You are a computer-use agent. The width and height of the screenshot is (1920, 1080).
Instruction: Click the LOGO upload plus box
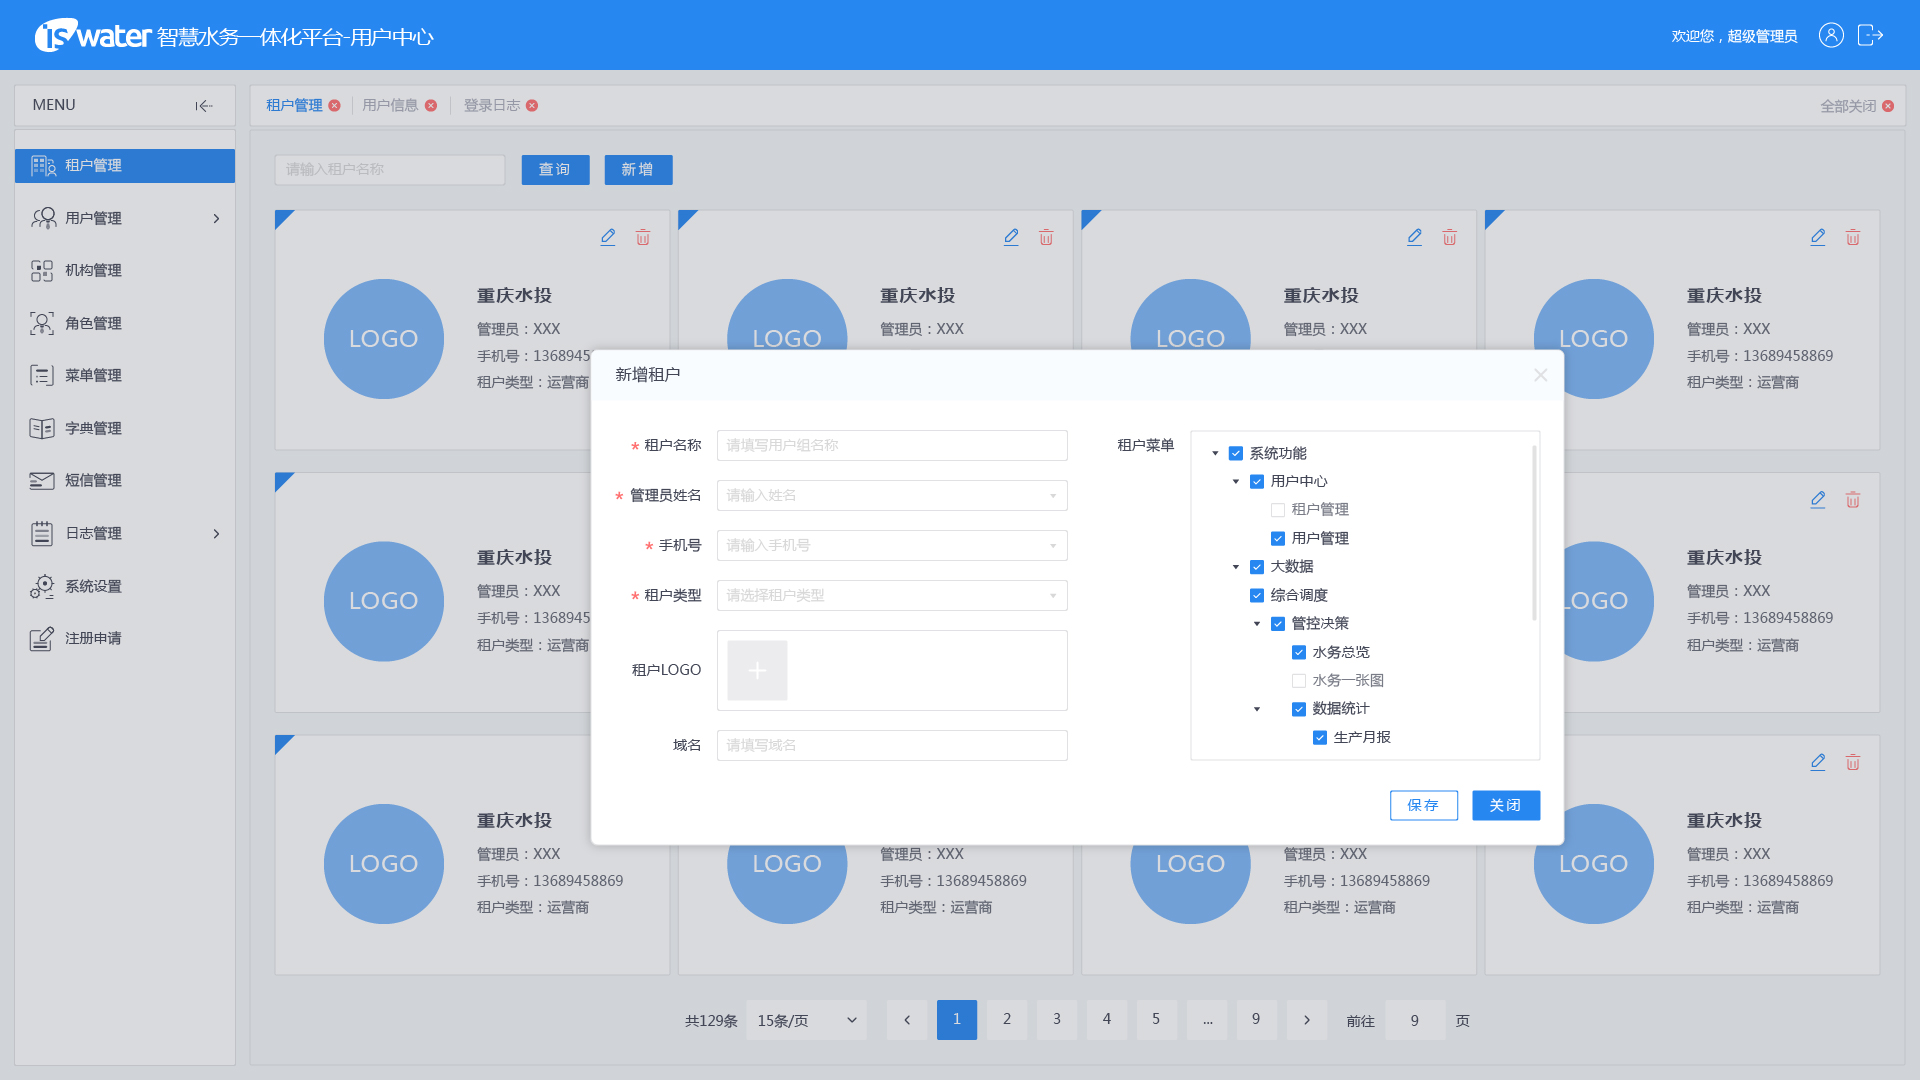pyautogui.click(x=757, y=670)
